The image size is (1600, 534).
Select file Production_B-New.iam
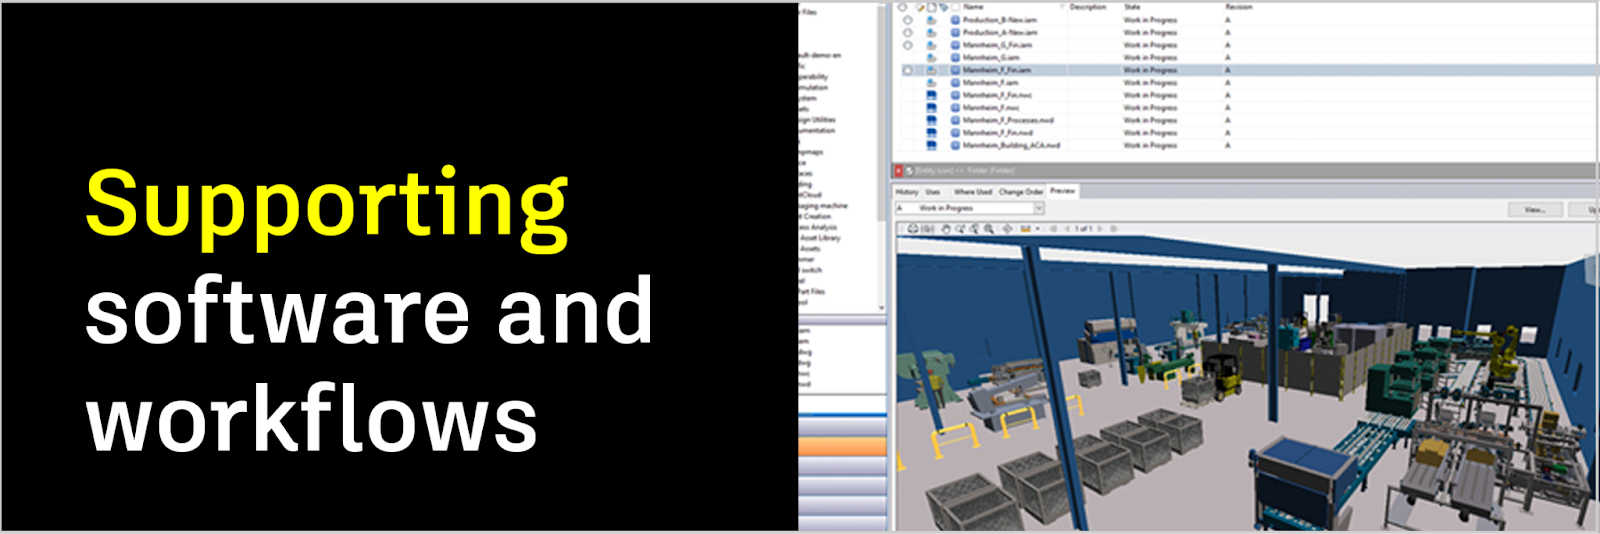1000,20
